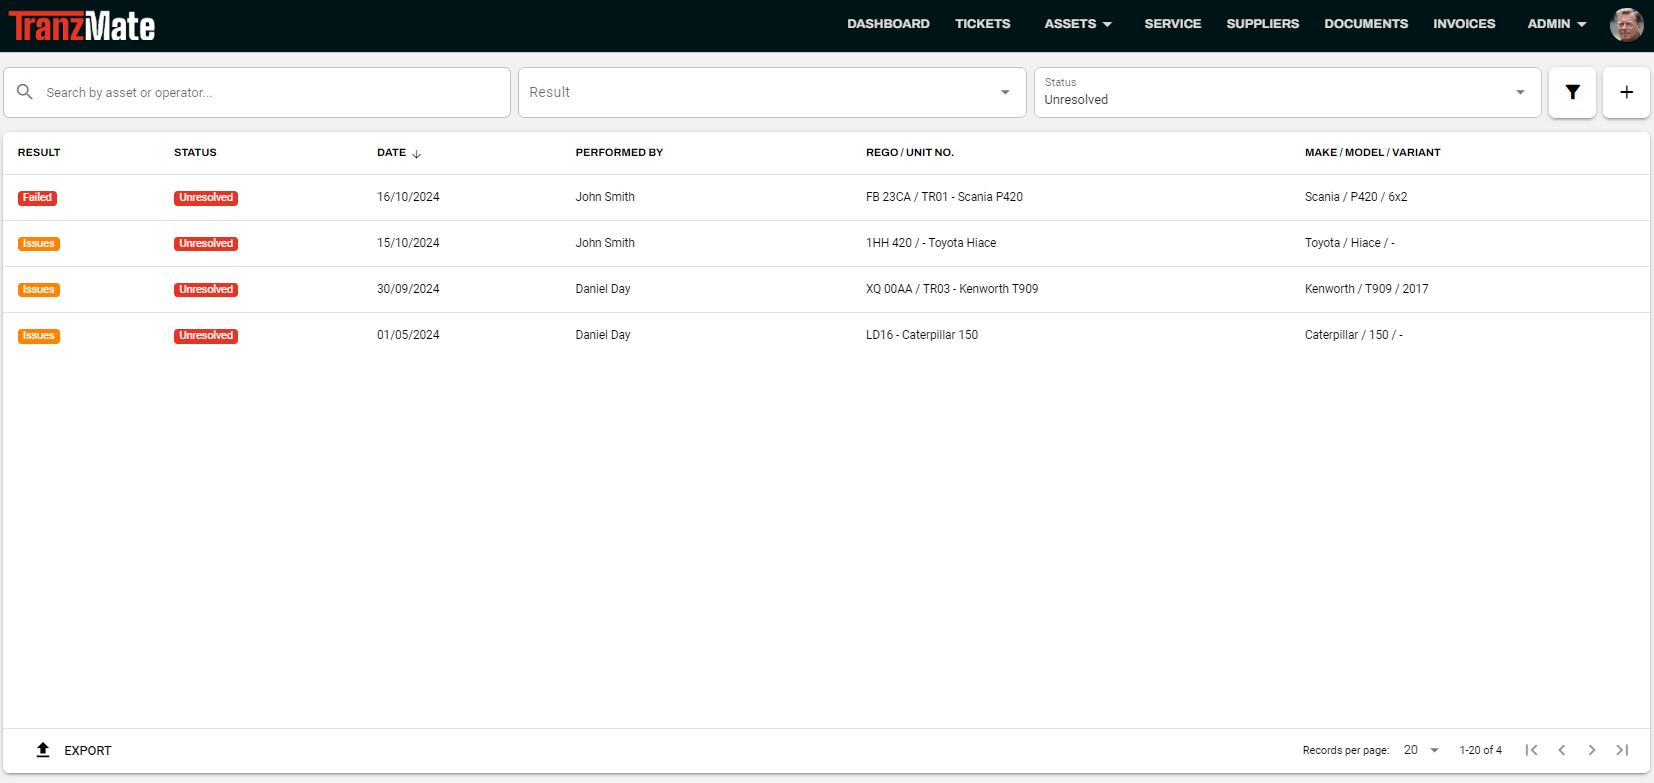Sort by the Result column header

click(39, 153)
